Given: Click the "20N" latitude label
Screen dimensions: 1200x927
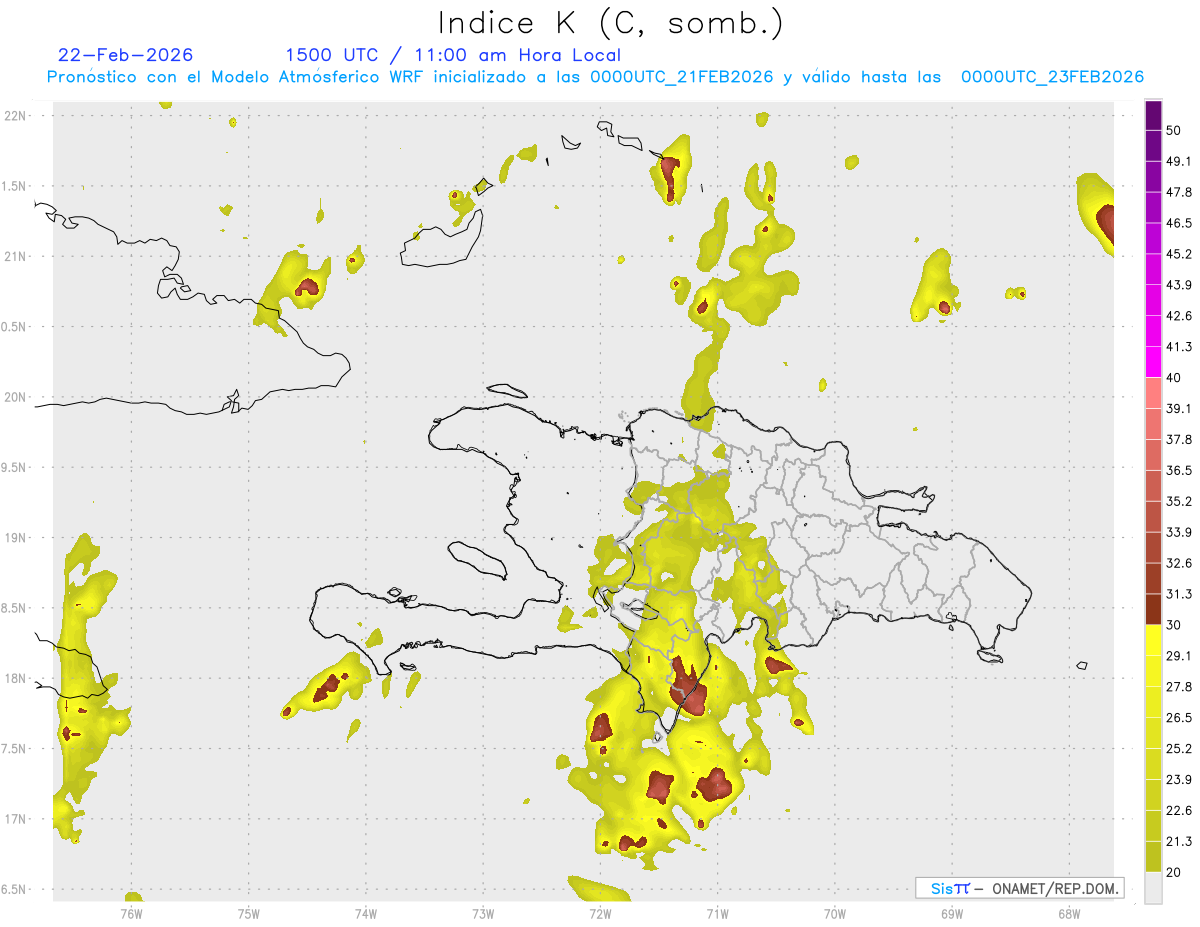Looking at the screenshot, I should click(x=15, y=397).
